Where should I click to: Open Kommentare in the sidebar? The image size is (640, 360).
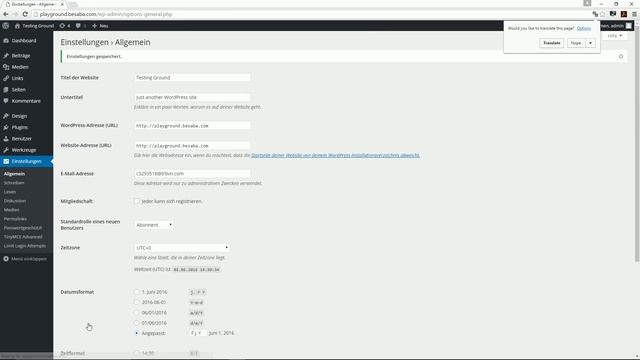coord(27,101)
